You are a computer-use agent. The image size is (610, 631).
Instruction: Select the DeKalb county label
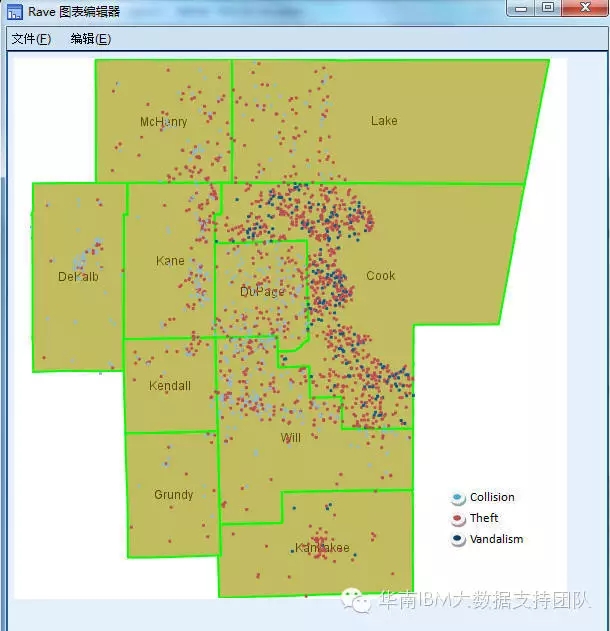78,277
